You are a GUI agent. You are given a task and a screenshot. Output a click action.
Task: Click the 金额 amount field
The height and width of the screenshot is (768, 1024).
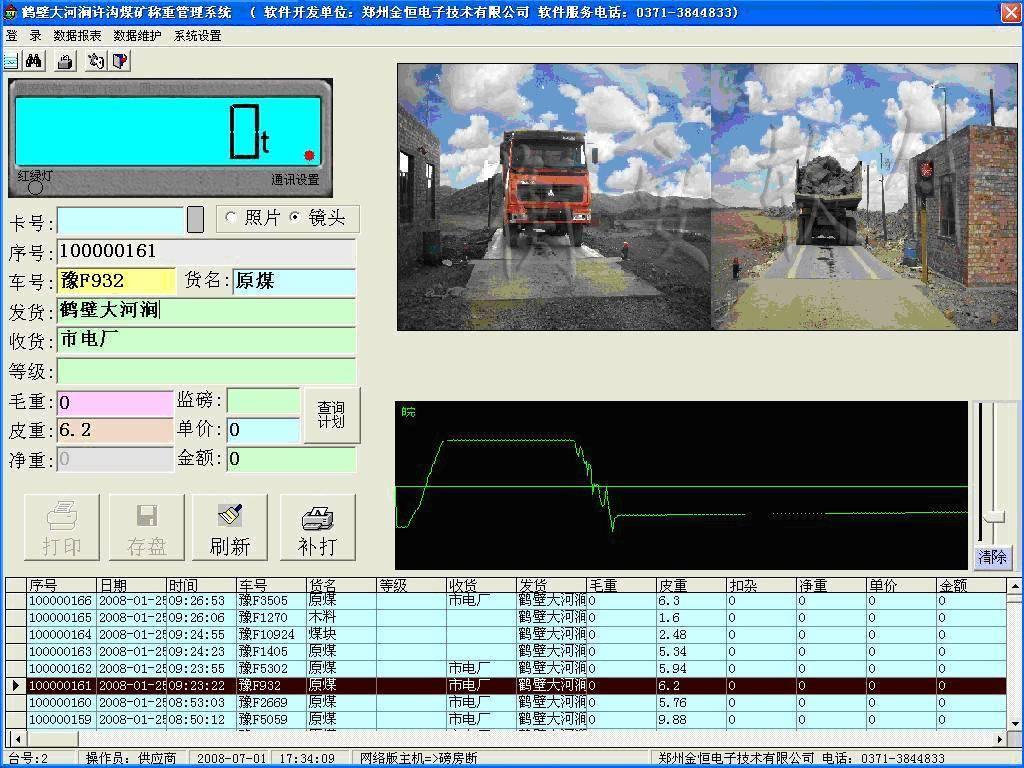coord(291,459)
